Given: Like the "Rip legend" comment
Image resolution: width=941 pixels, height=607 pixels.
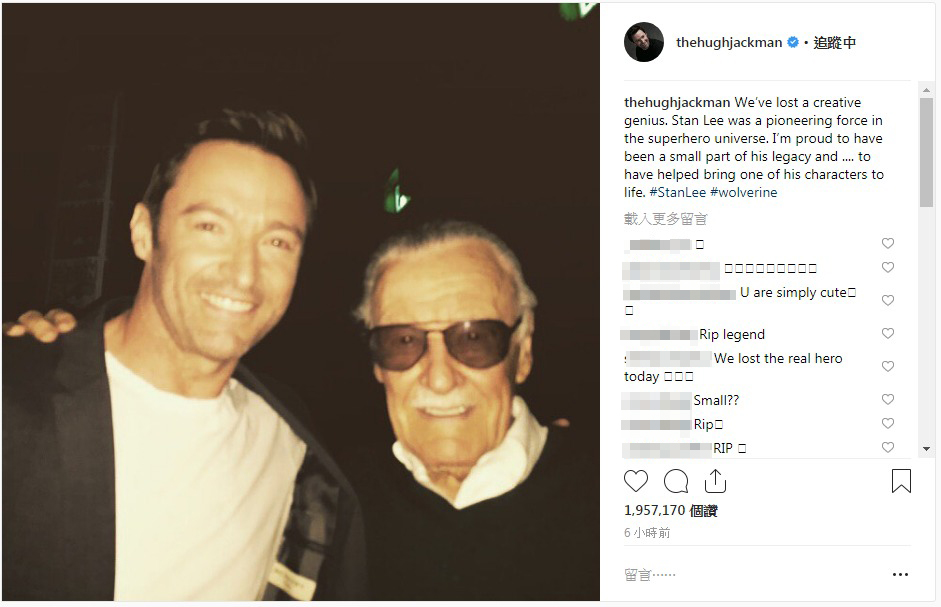Looking at the screenshot, I should [x=887, y=334].
